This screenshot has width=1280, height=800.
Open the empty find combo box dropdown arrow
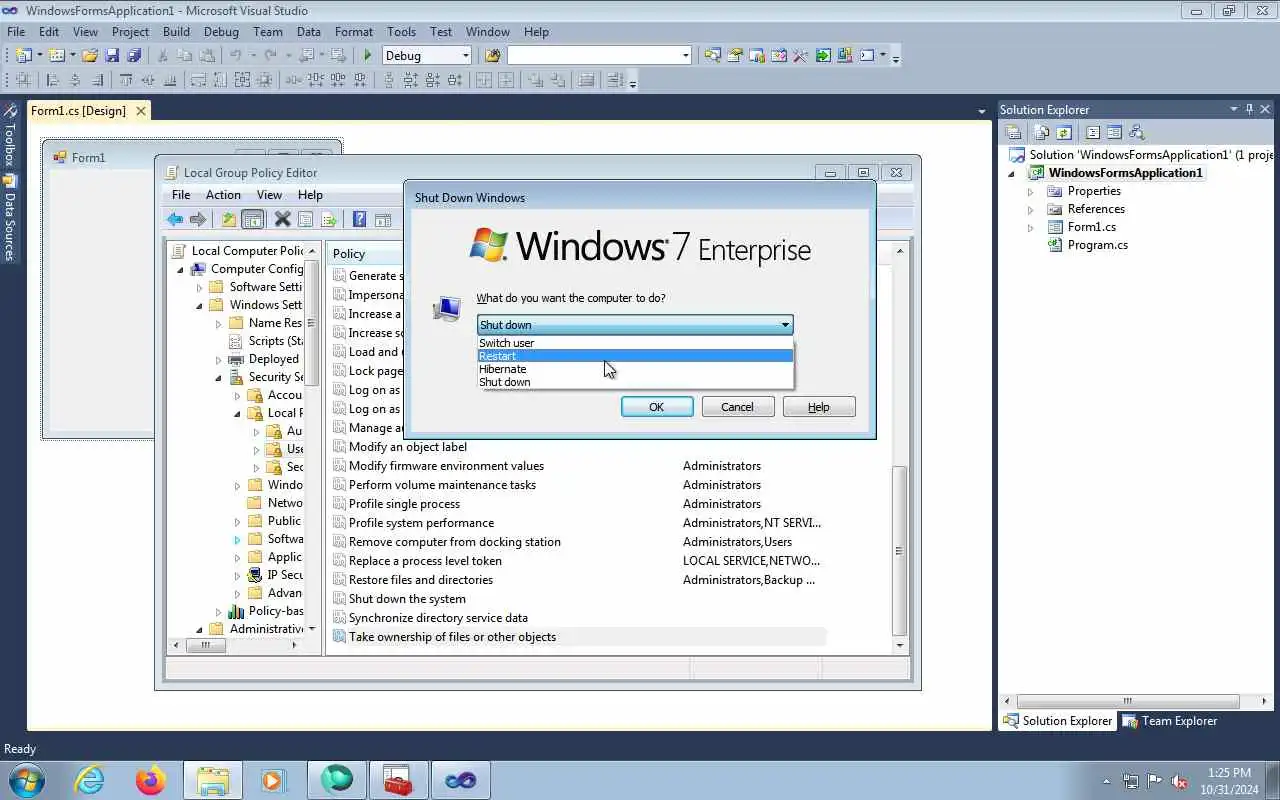point(685,56)
